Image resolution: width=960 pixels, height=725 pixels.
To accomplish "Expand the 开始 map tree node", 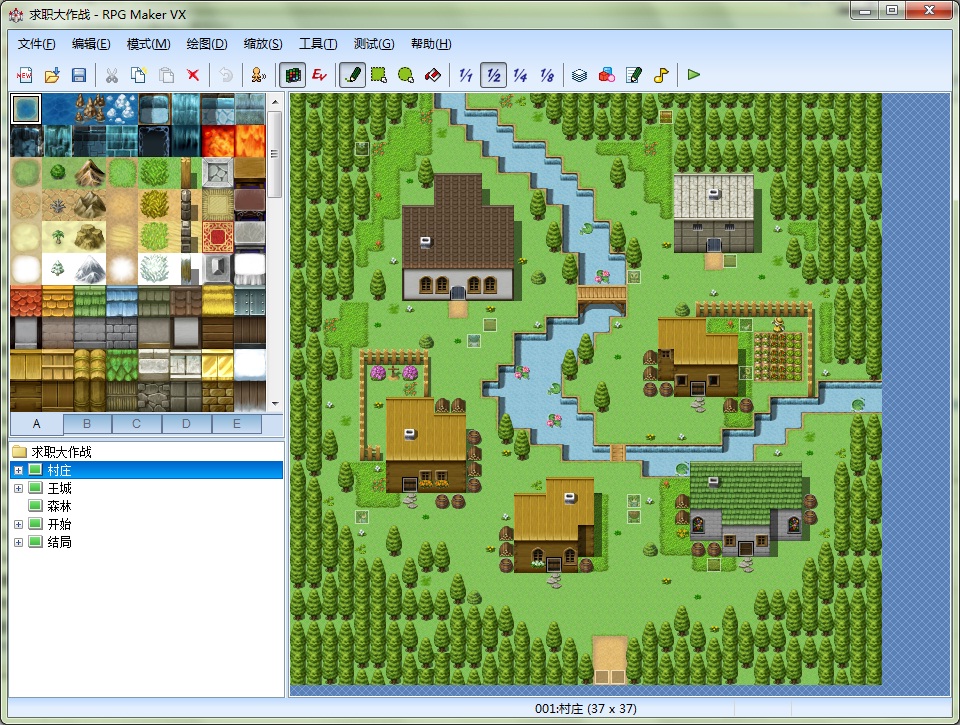I will tap(18, 524).
